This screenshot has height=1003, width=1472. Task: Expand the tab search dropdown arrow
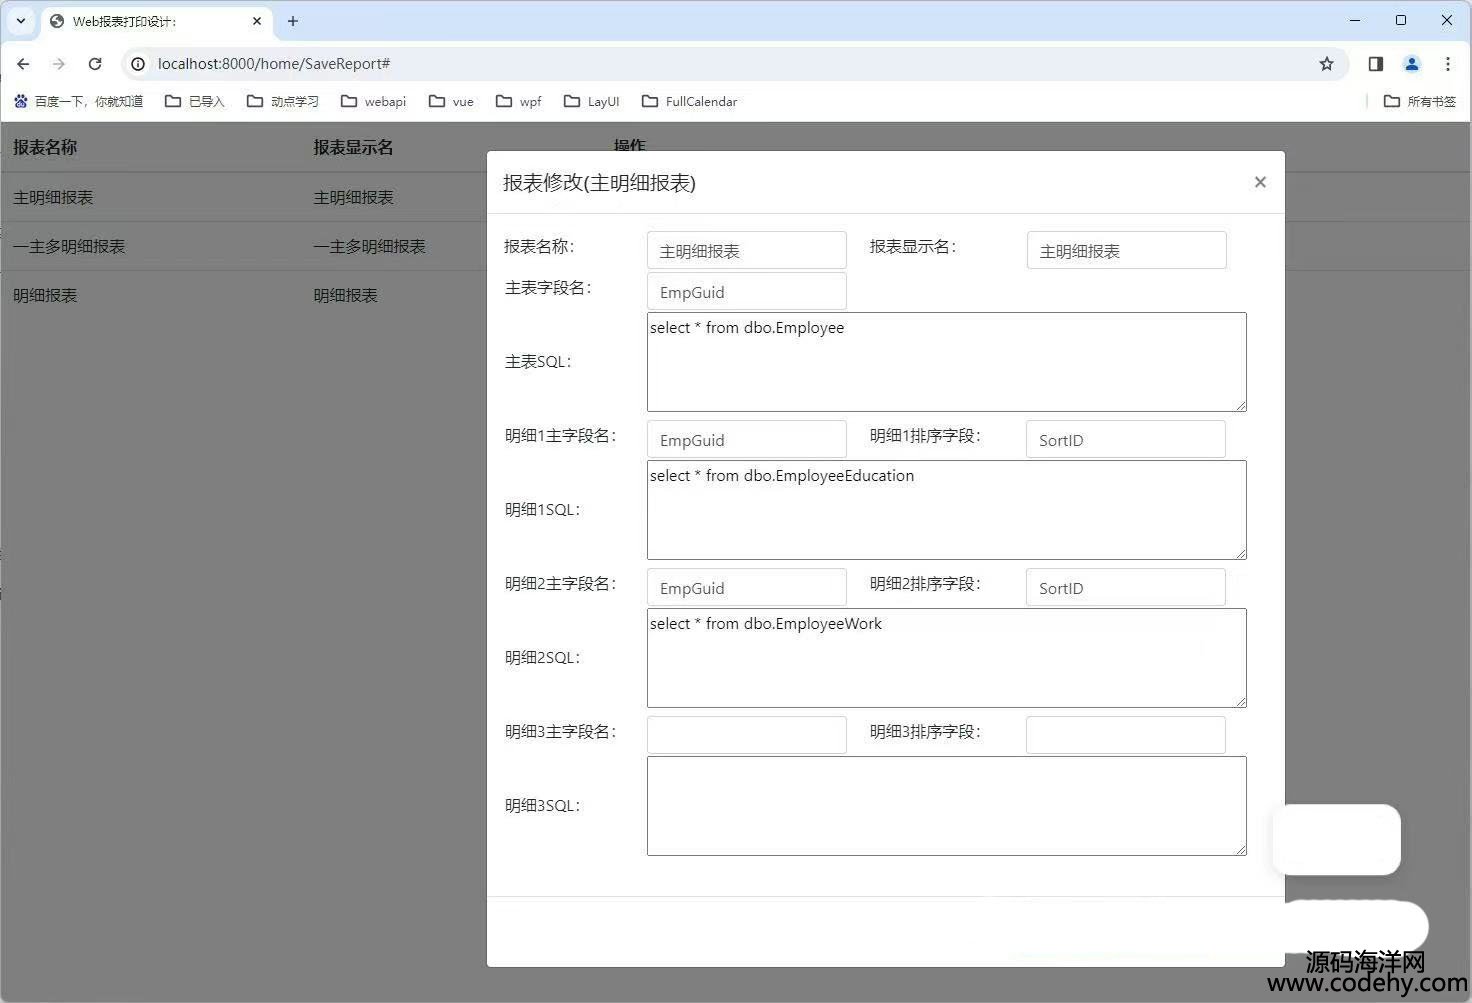click(x=20, y=21)
